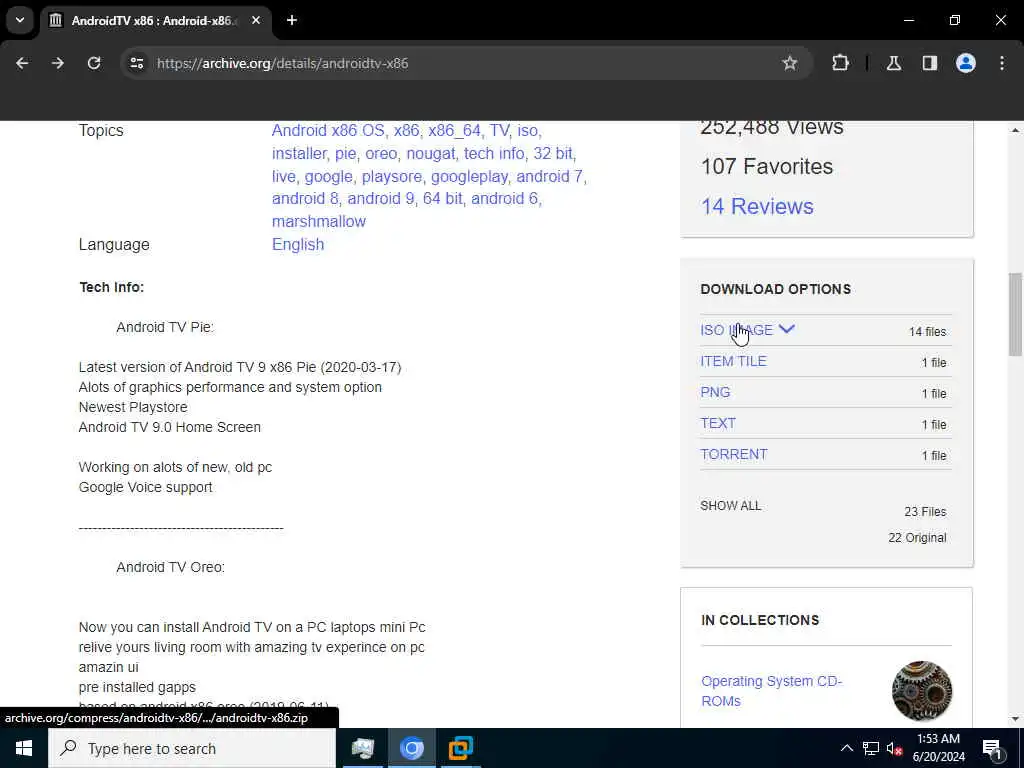Open the muted volume tray icon
The image size is (1024, 768).
894,748
